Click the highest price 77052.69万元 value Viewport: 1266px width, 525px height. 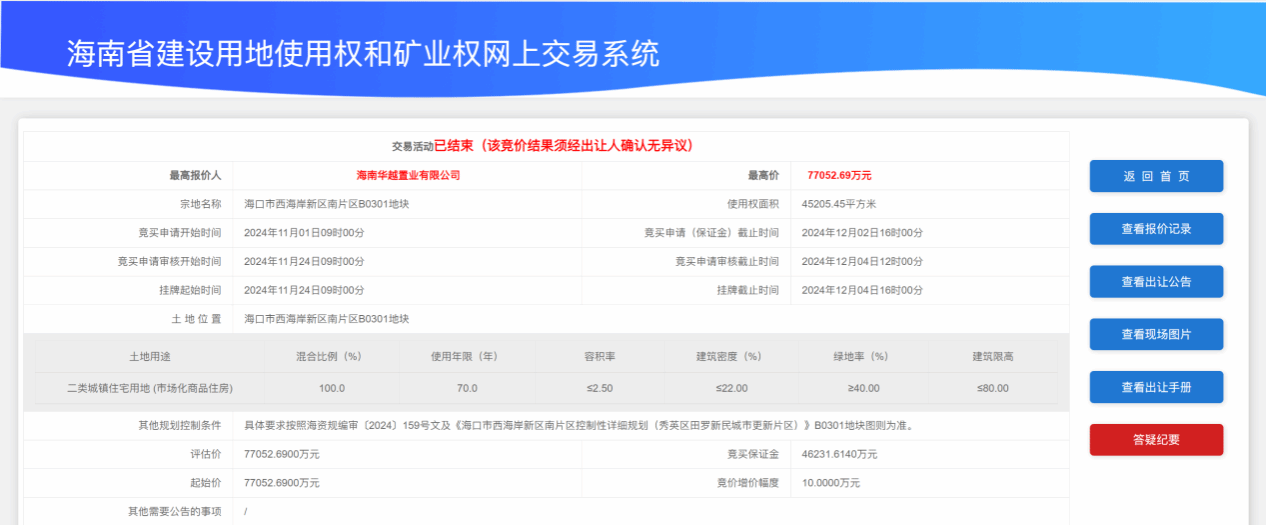[x=839, y=175]
